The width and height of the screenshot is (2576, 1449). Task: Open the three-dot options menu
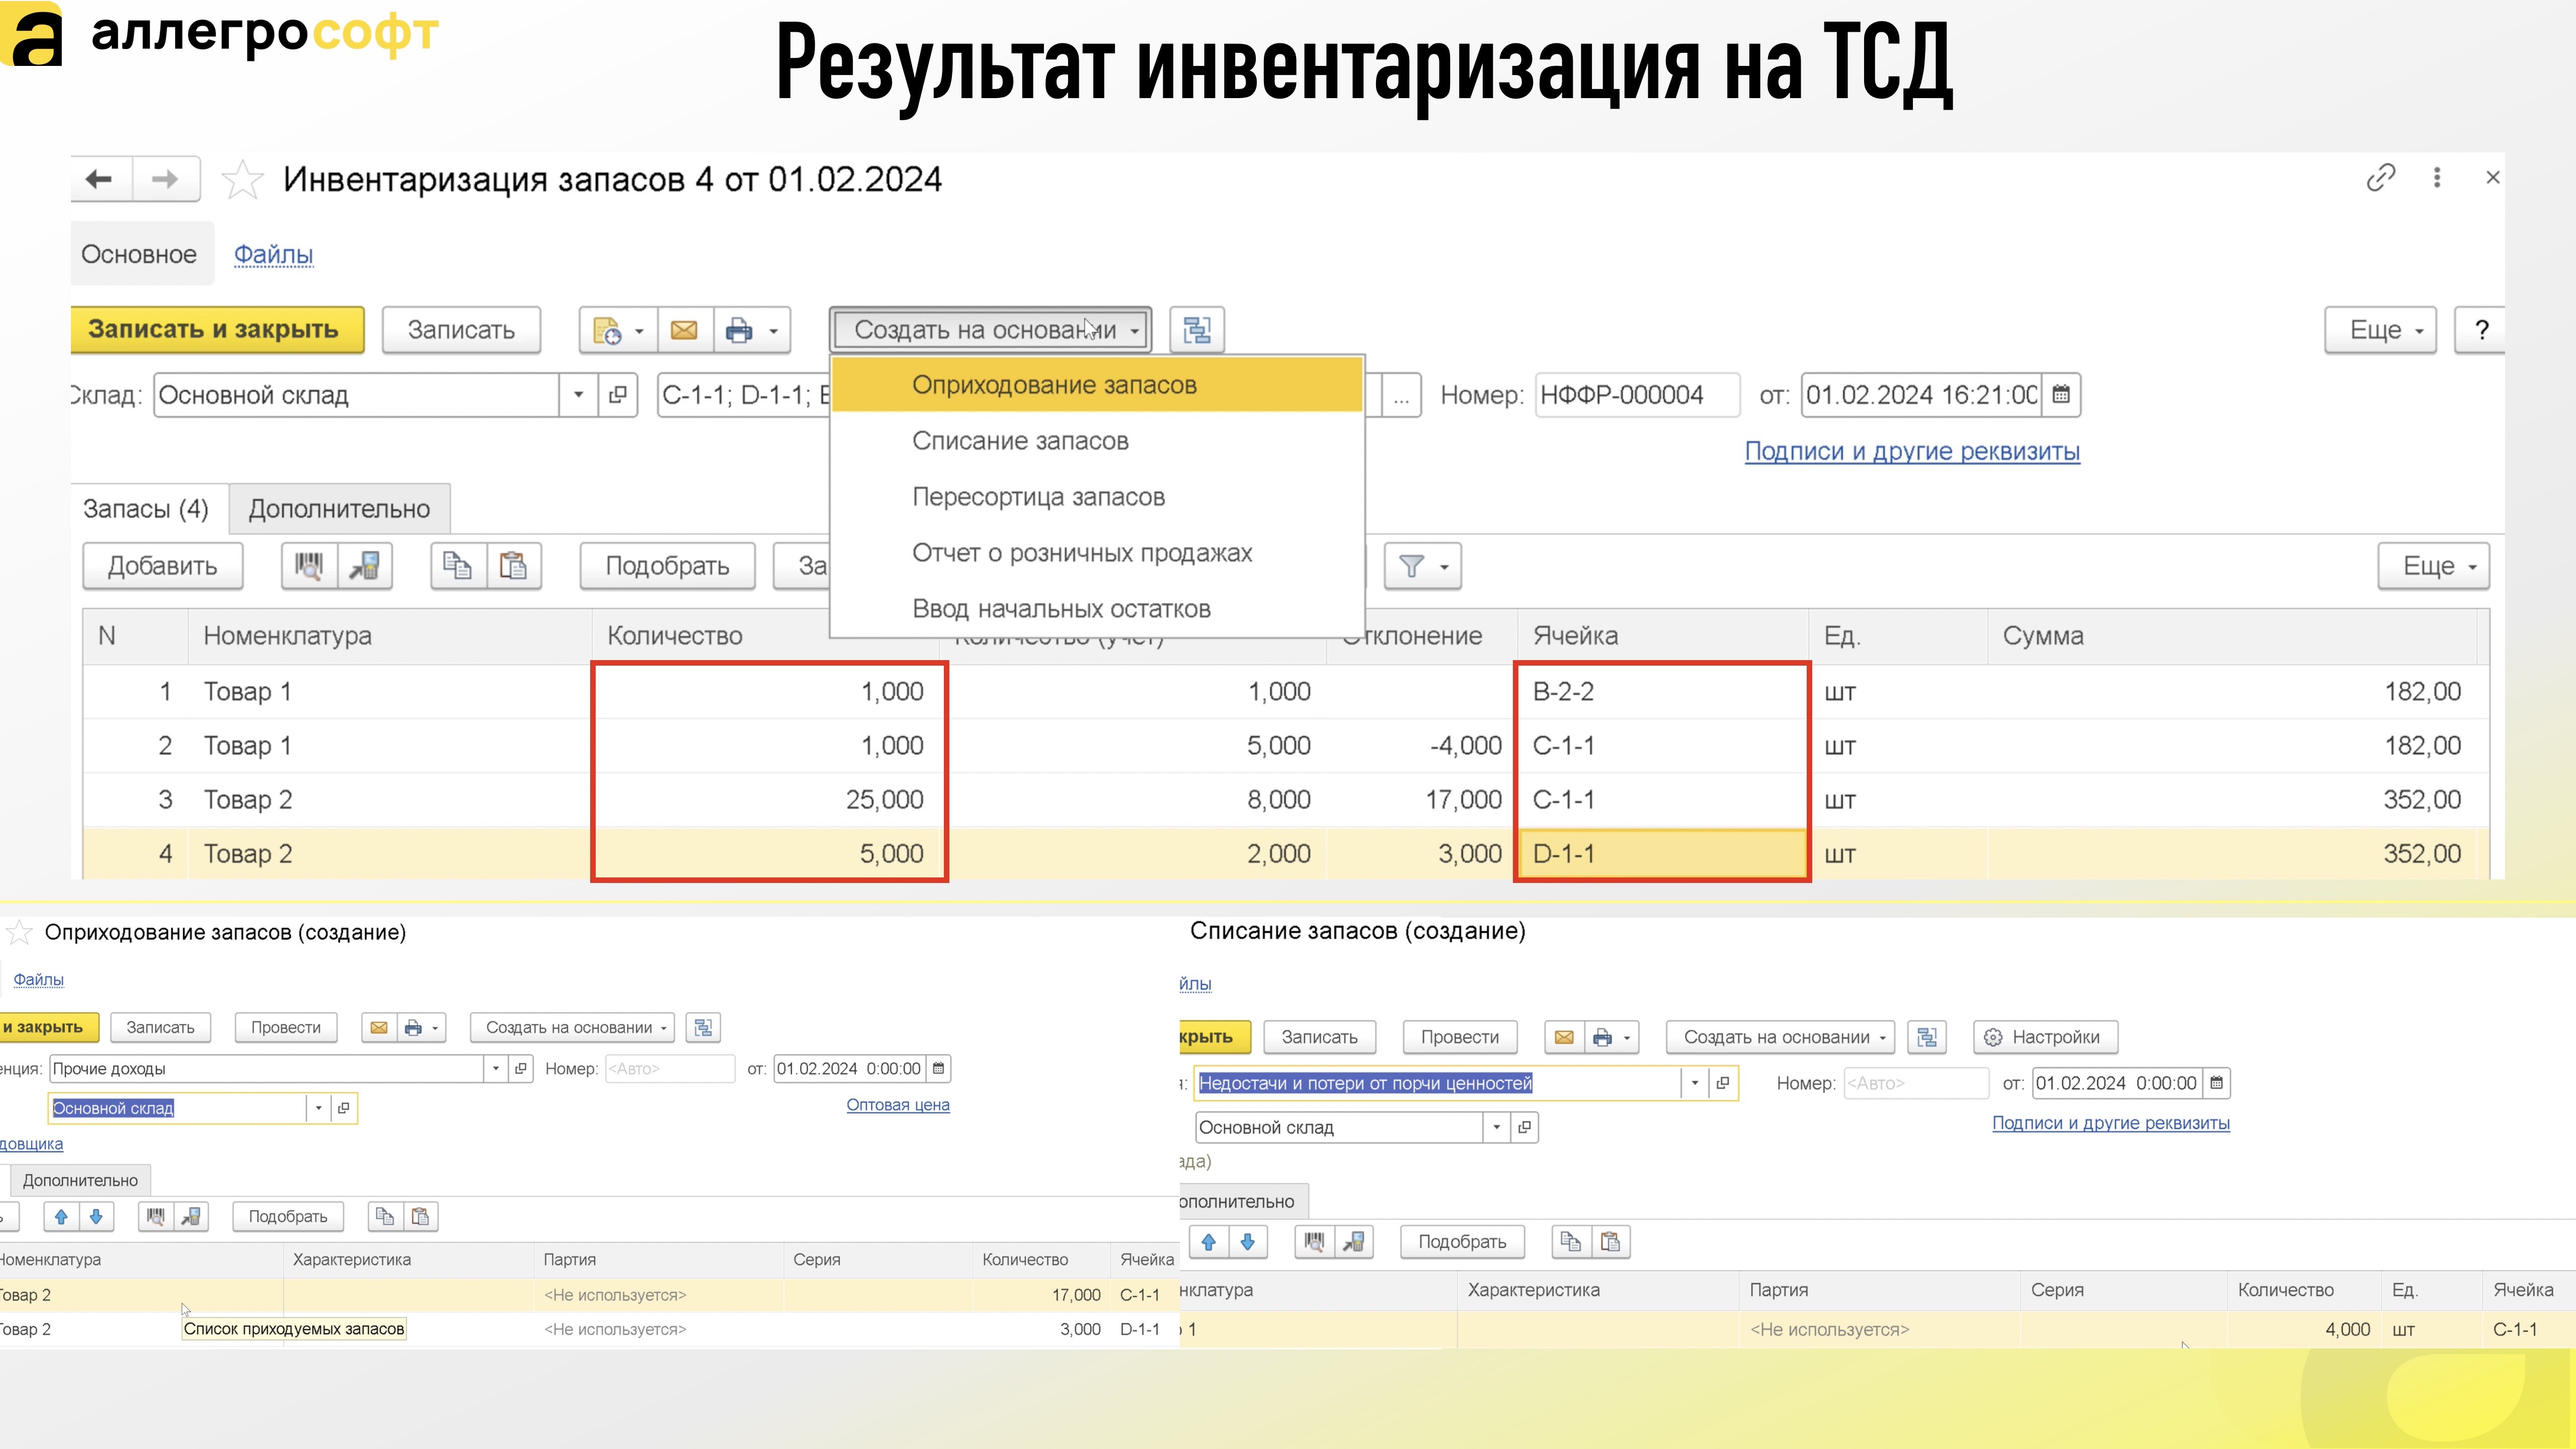point(2437,178)
